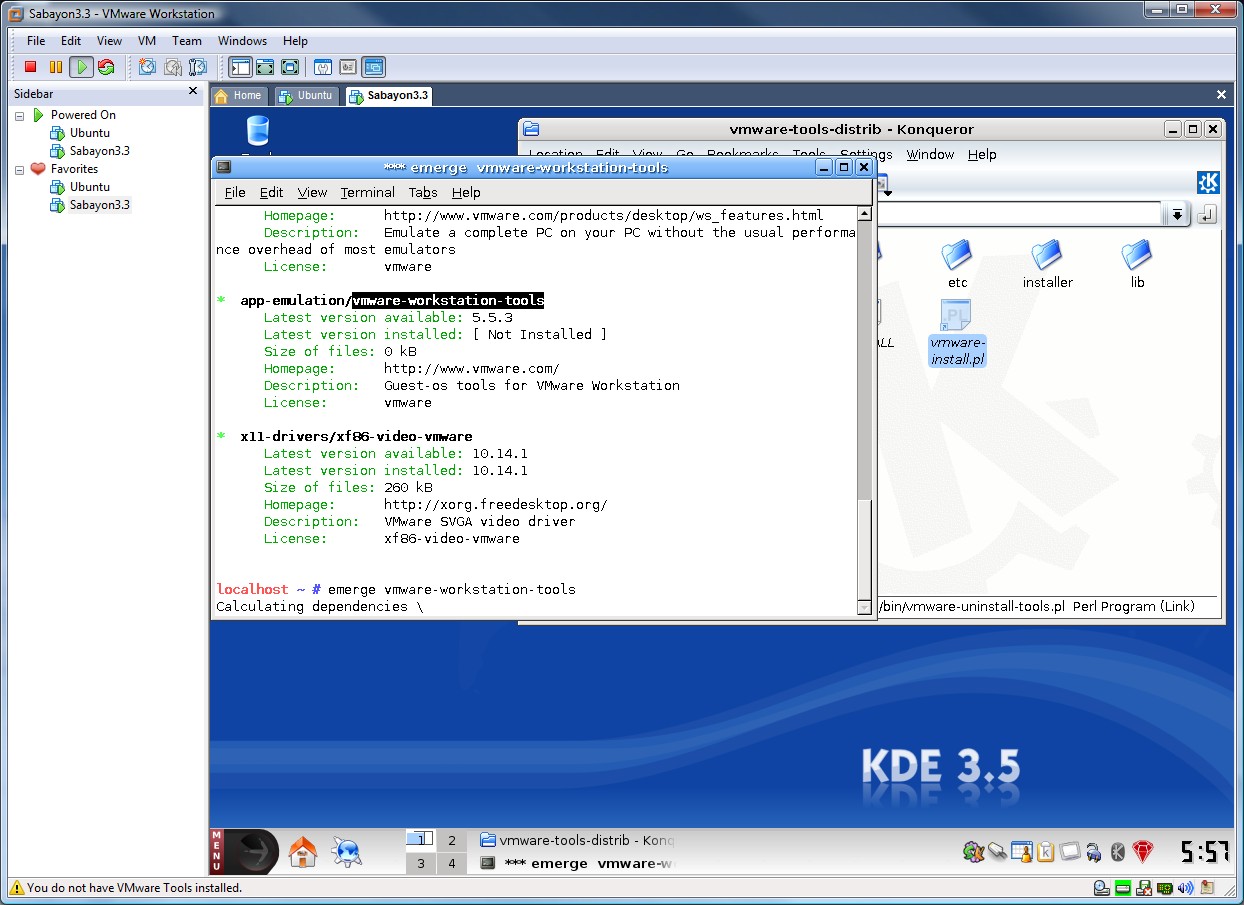Image resolution: width=1244 pixels, height=905 pixels.
Task: Enter full screen mode via toolbar icon
Action: click(290, 67)
